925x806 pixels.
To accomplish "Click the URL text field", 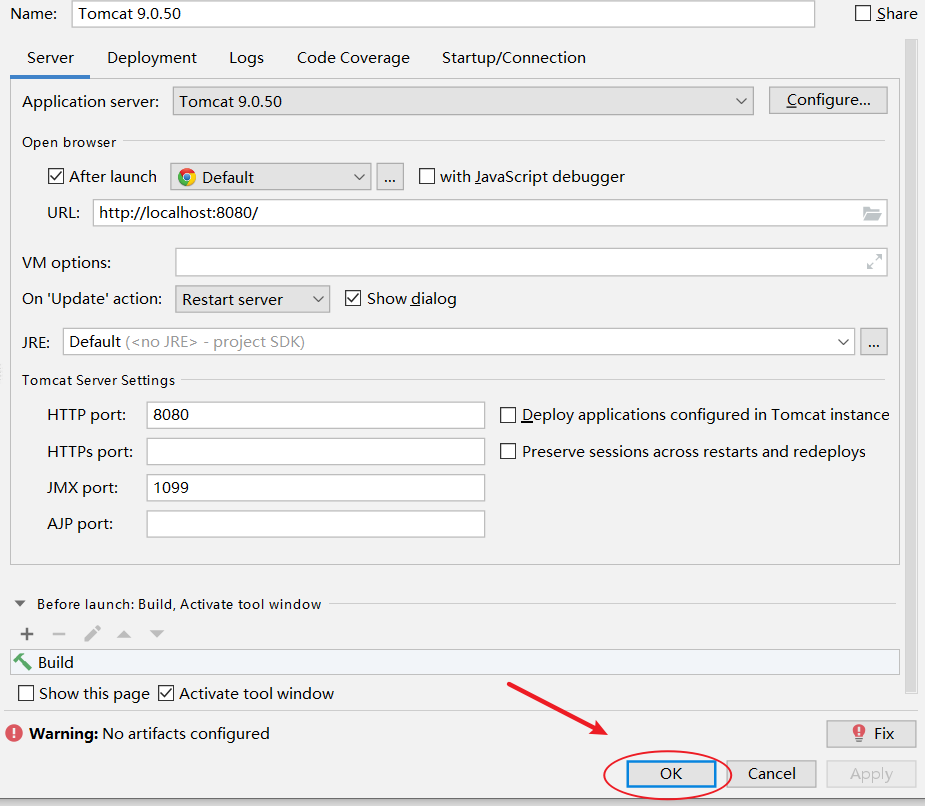I will click(x=490, y=213).
